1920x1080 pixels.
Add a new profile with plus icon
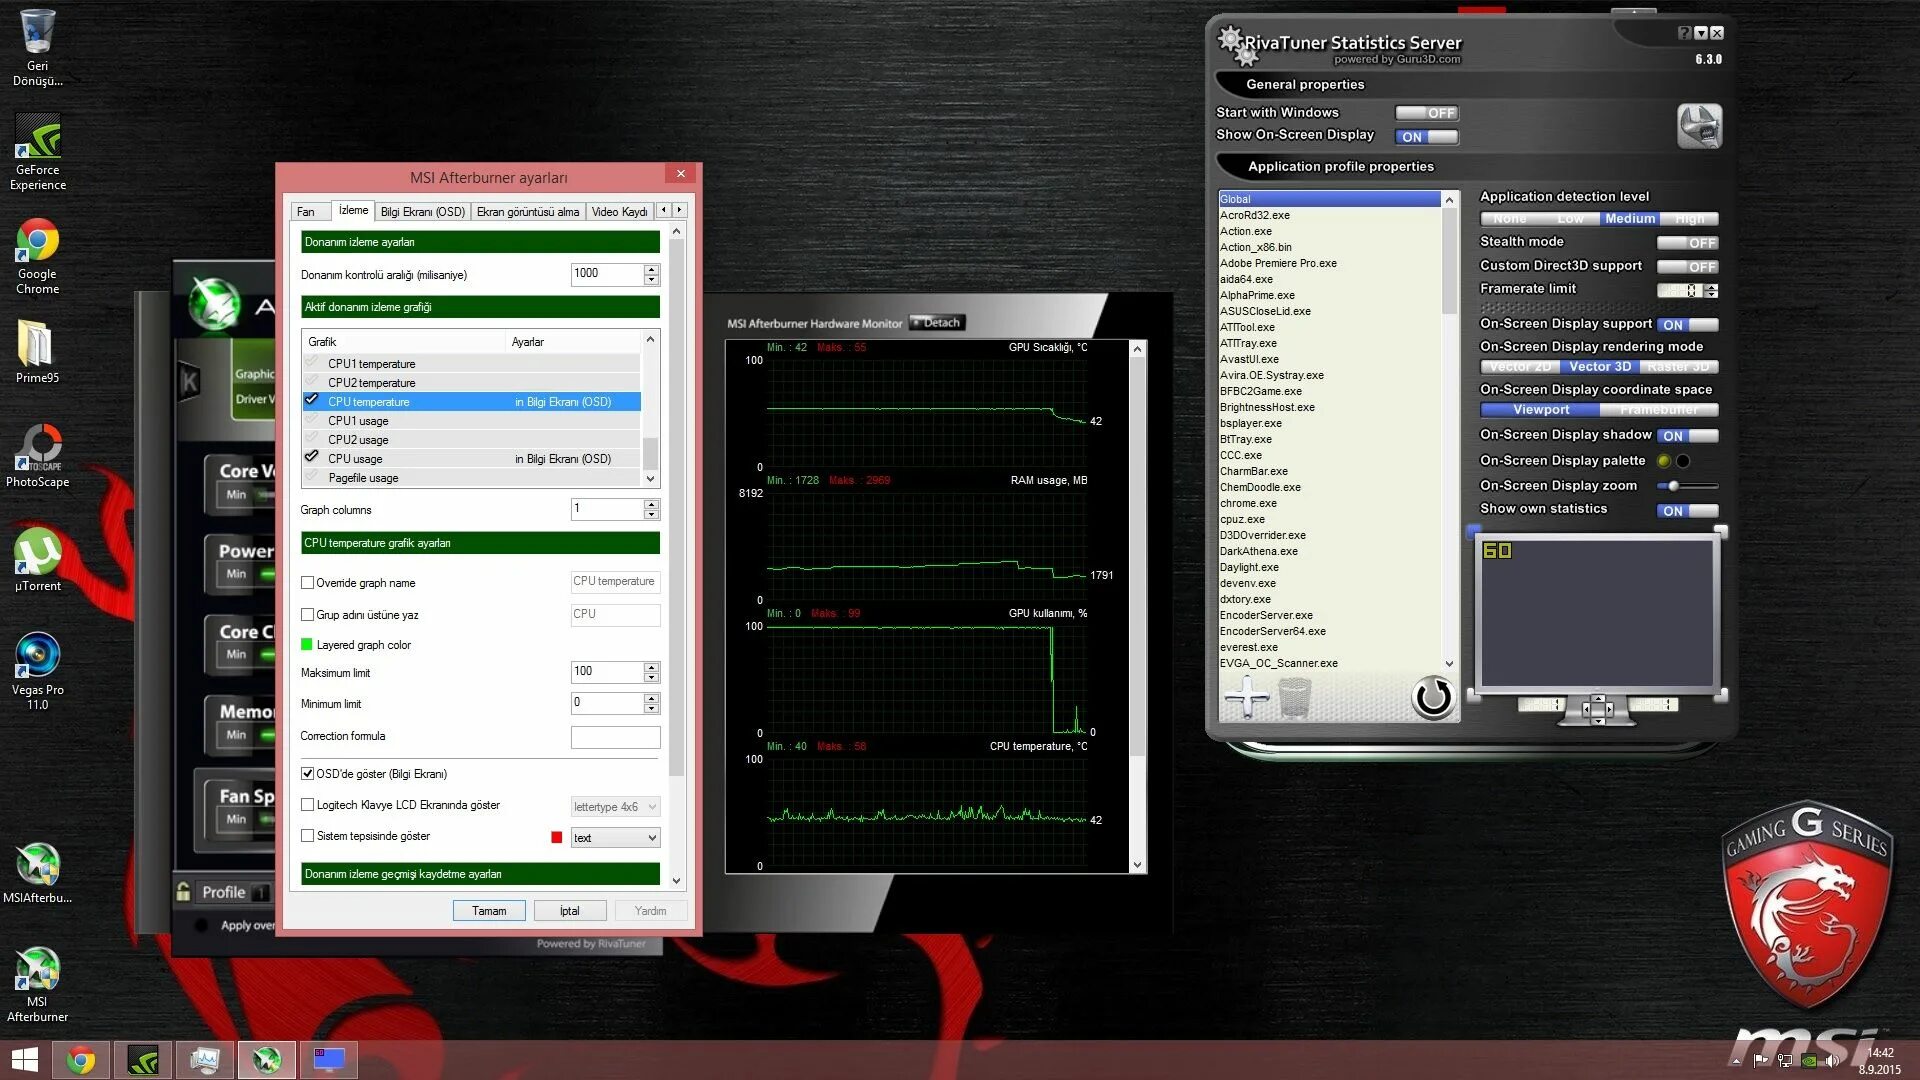1246,697
